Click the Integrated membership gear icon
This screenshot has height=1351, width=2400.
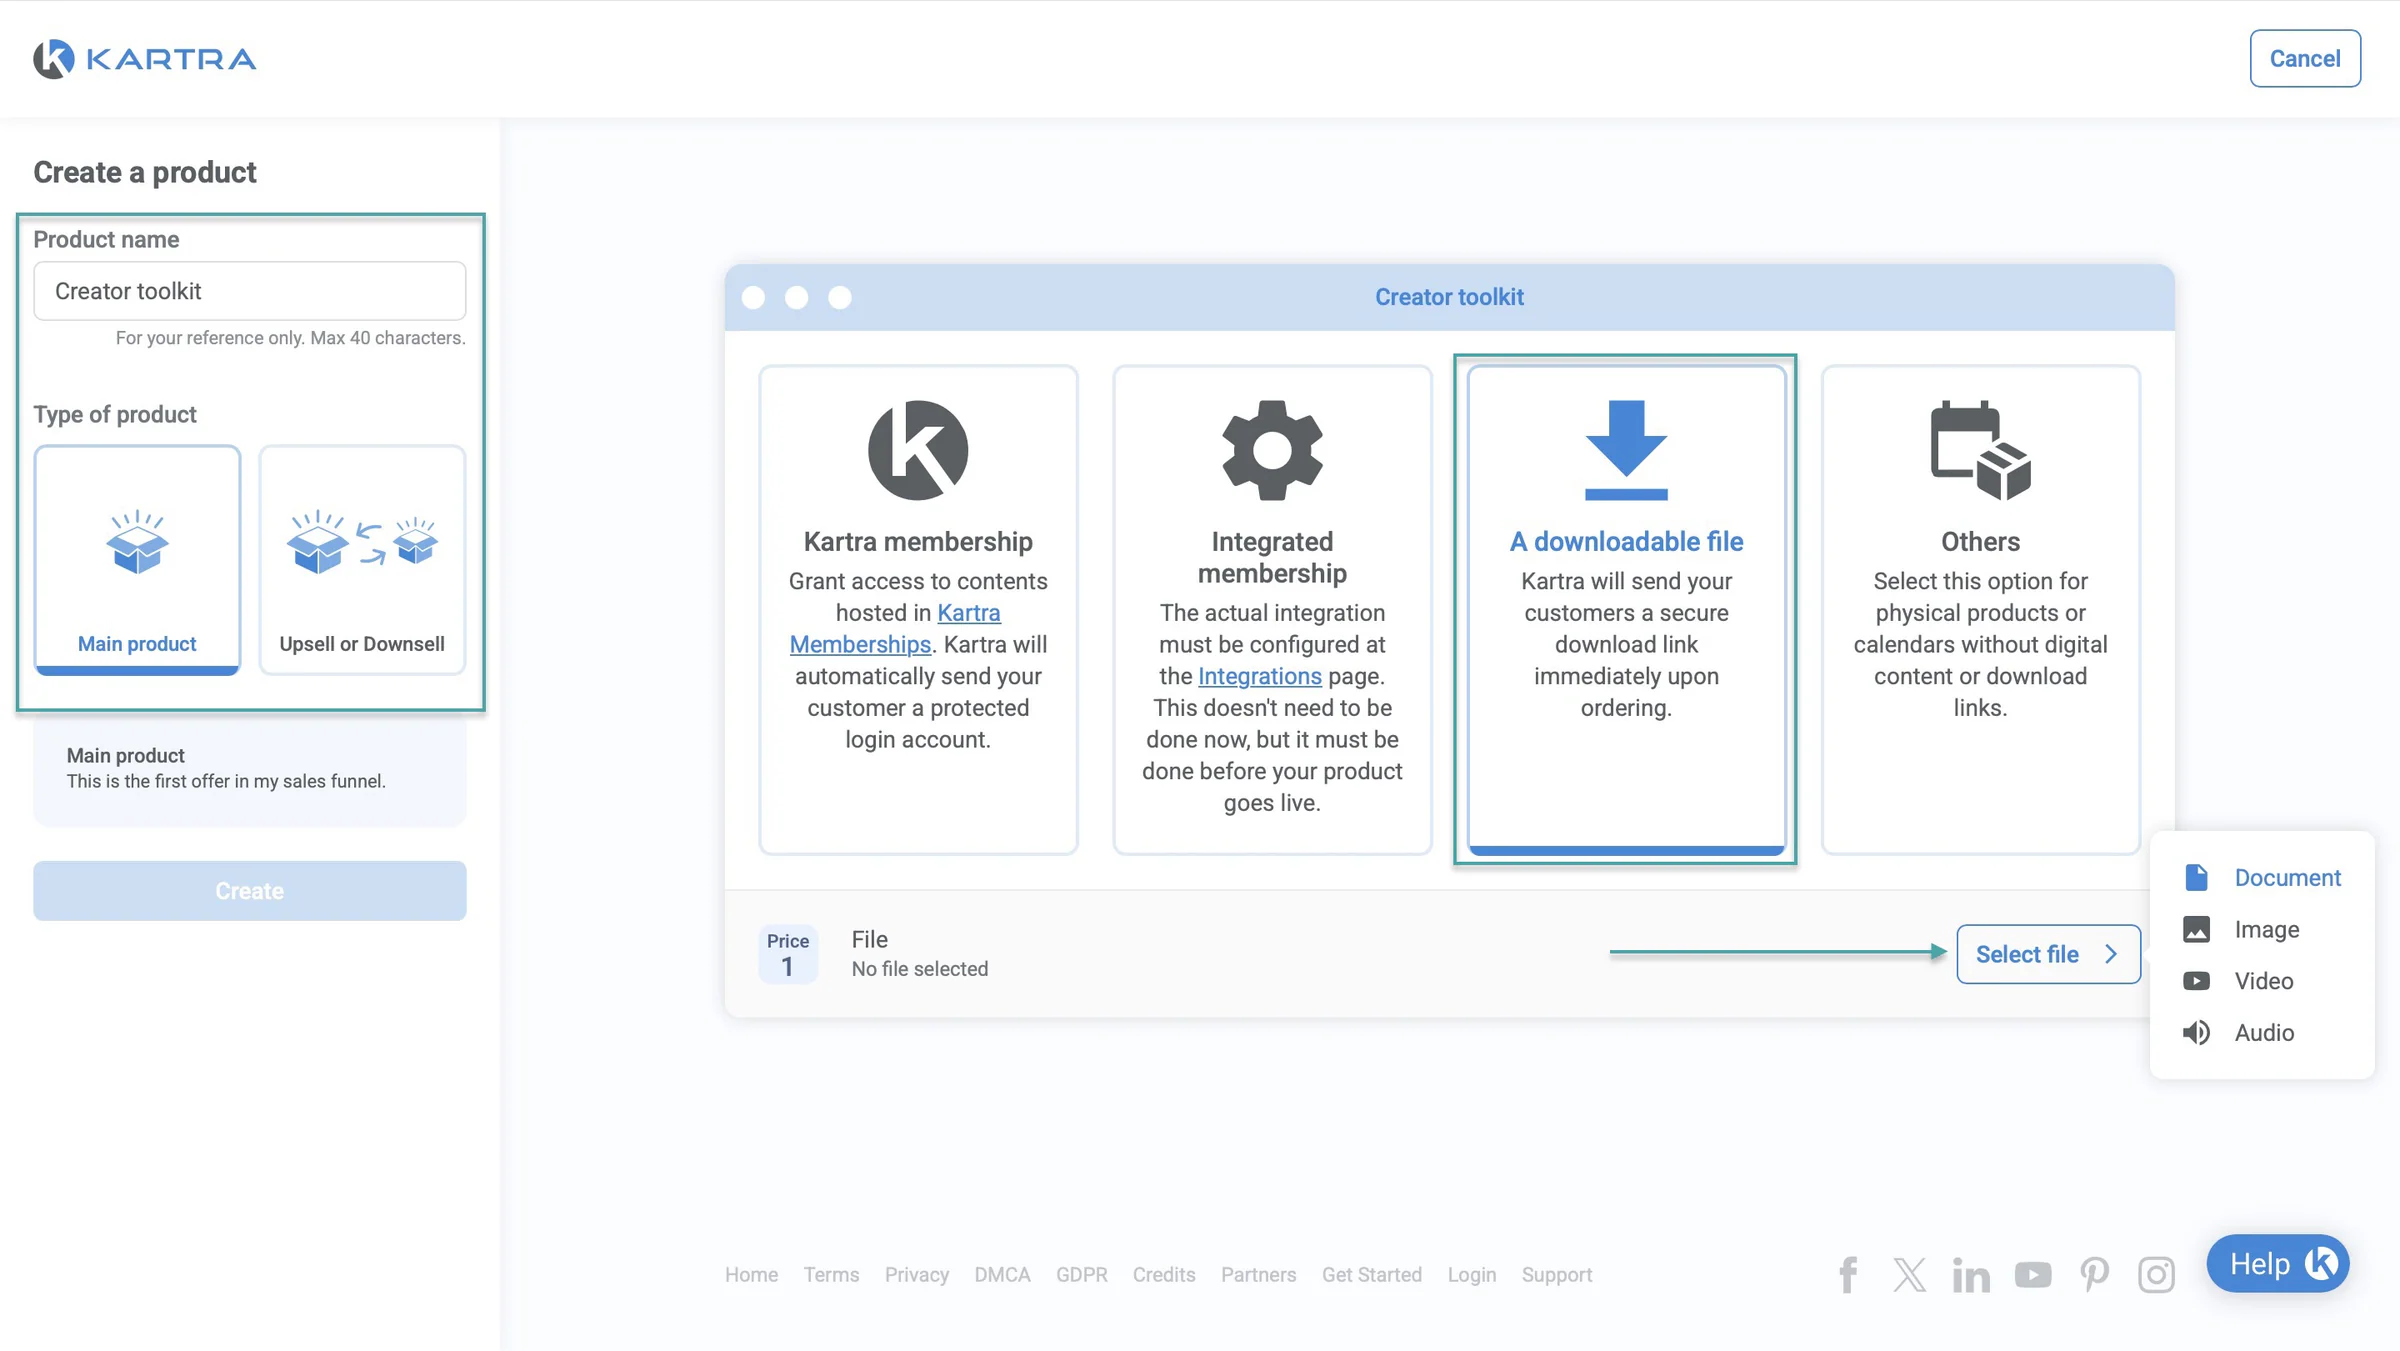coord(1272,450)
